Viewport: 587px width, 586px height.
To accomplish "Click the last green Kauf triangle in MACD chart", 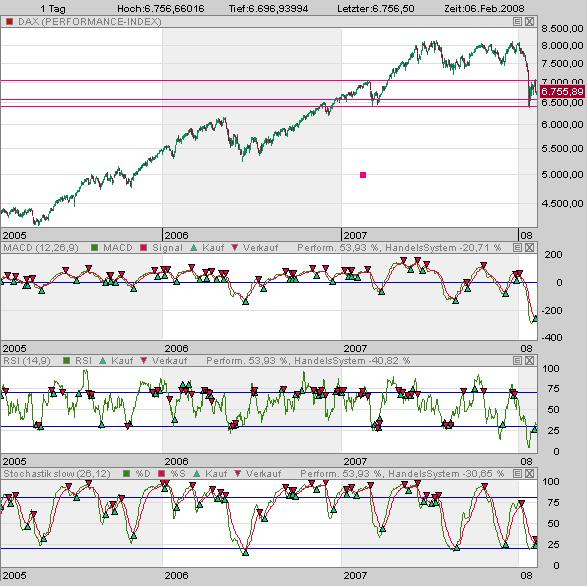I will [x=535, y=319].
